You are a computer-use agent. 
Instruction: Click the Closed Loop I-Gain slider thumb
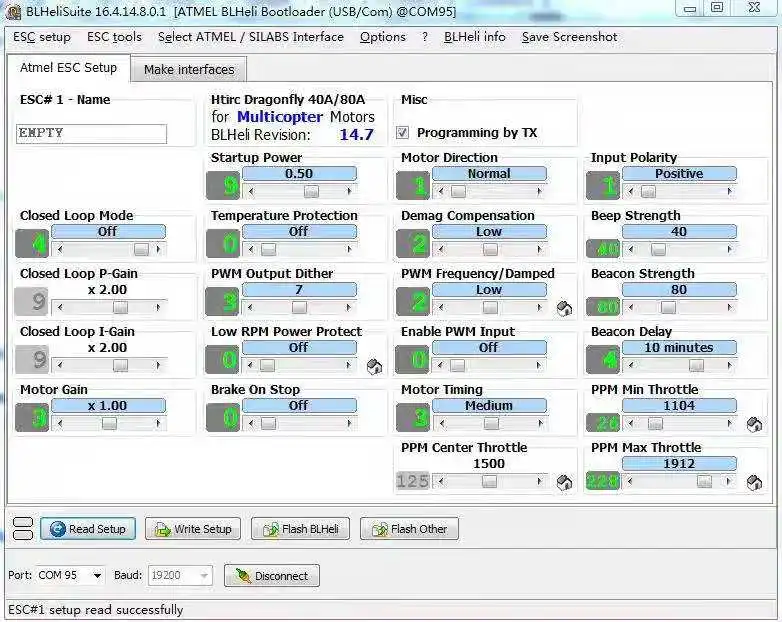pyautogui.click(x=120, y=365)
